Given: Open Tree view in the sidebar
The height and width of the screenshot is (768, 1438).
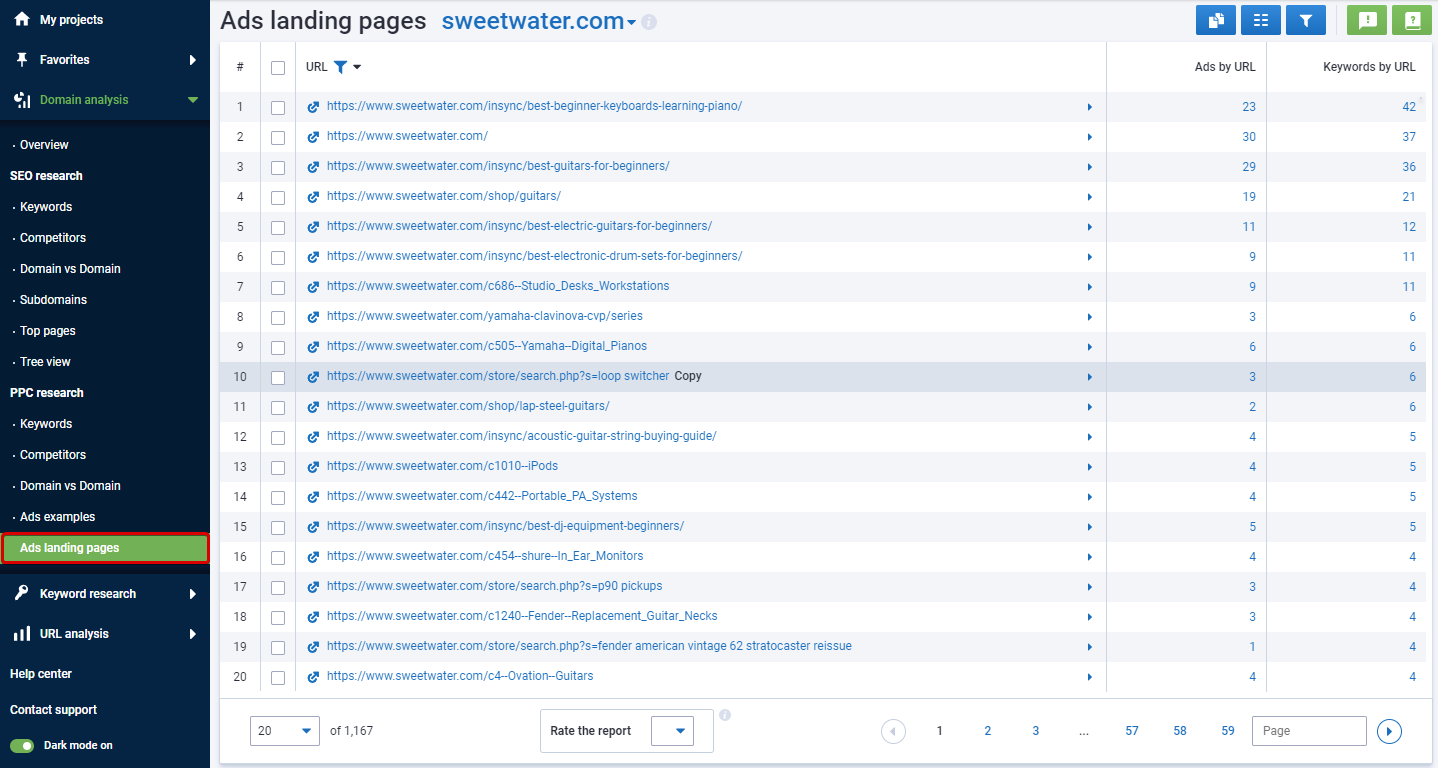Looking at the screenshot, I should [45, 362].
